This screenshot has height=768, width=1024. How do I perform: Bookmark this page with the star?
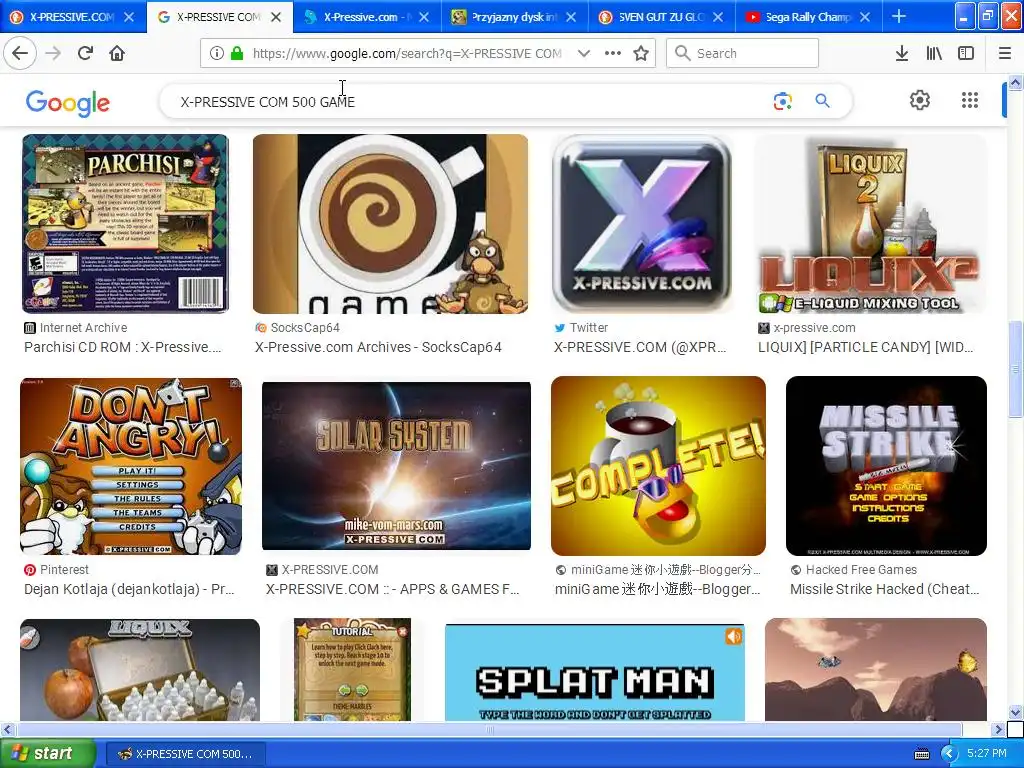[x=641, y=54]
